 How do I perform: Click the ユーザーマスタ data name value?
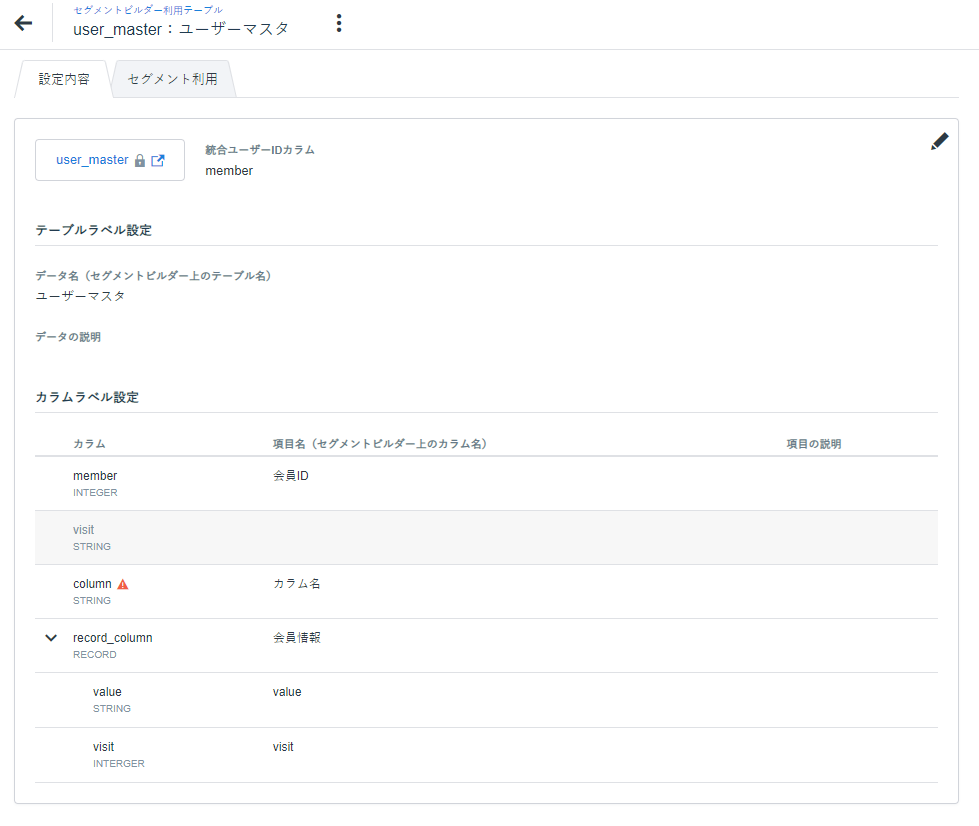pyautogui.click(x=80, y=296)
